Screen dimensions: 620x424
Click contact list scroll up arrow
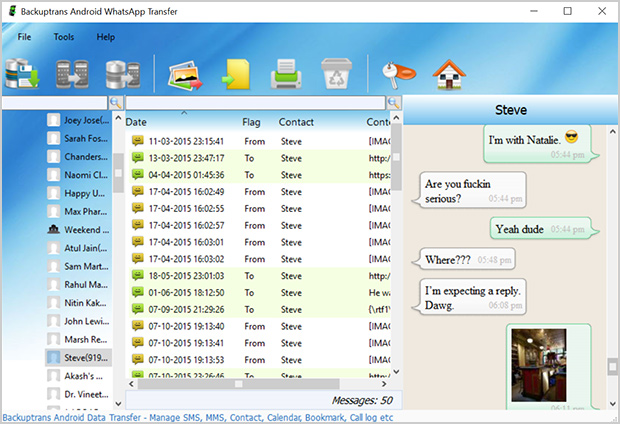click(118, 118)
